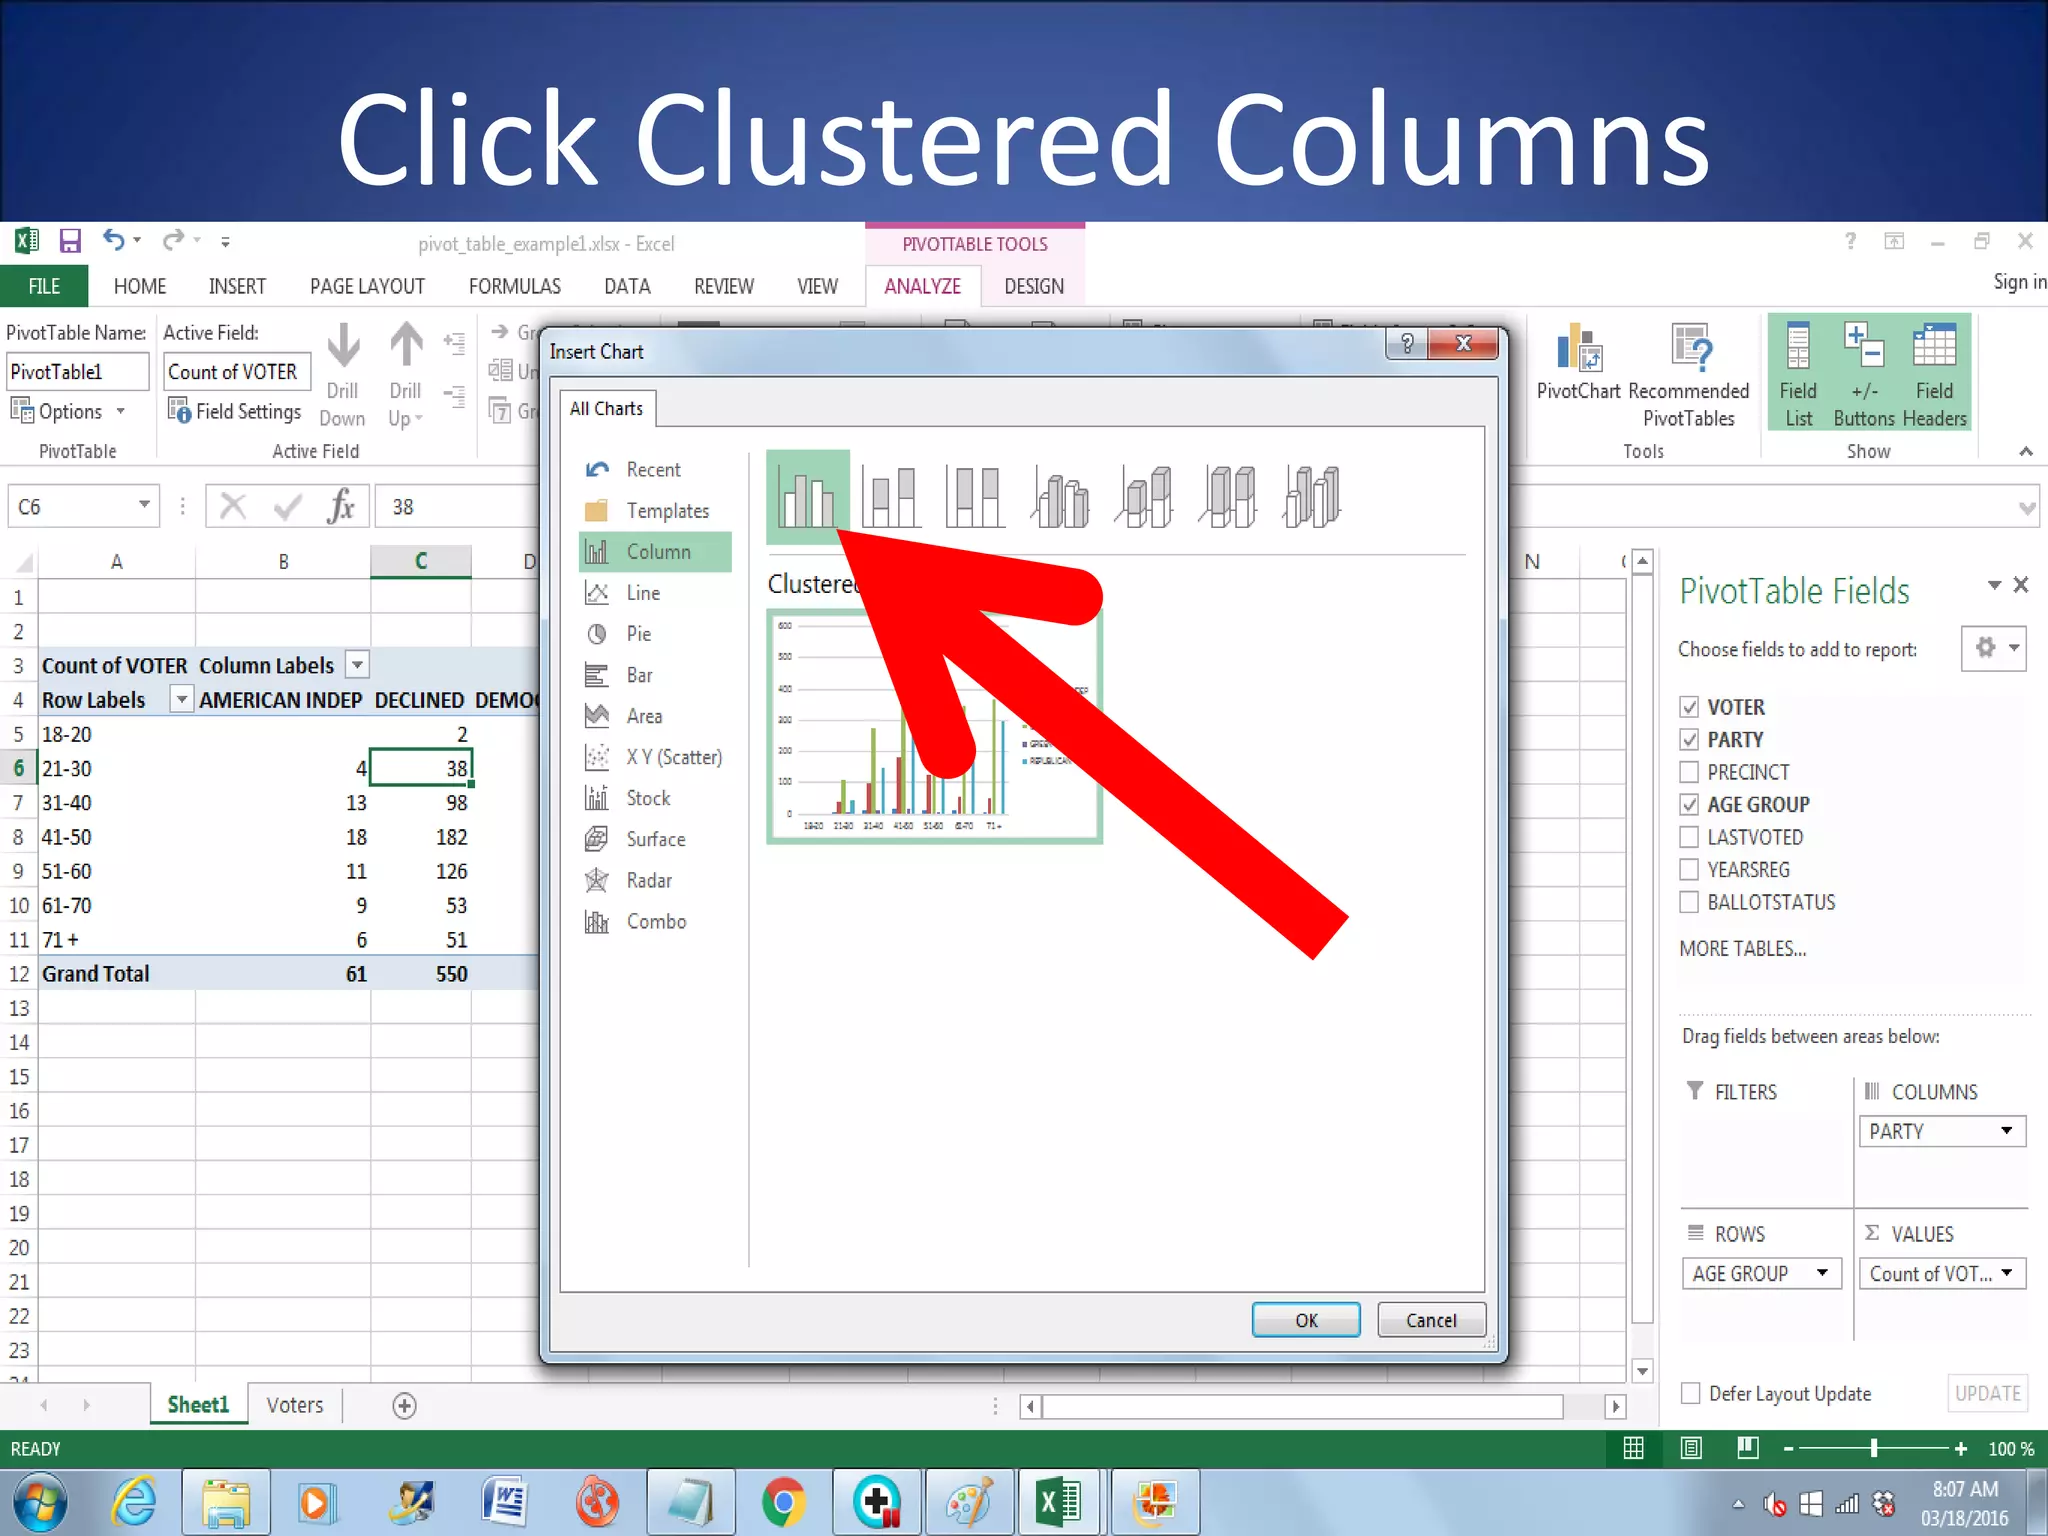The height and width of the screenshot is (1536, 2048).
Task: Open the FILE tab
Action: [44, 286]
